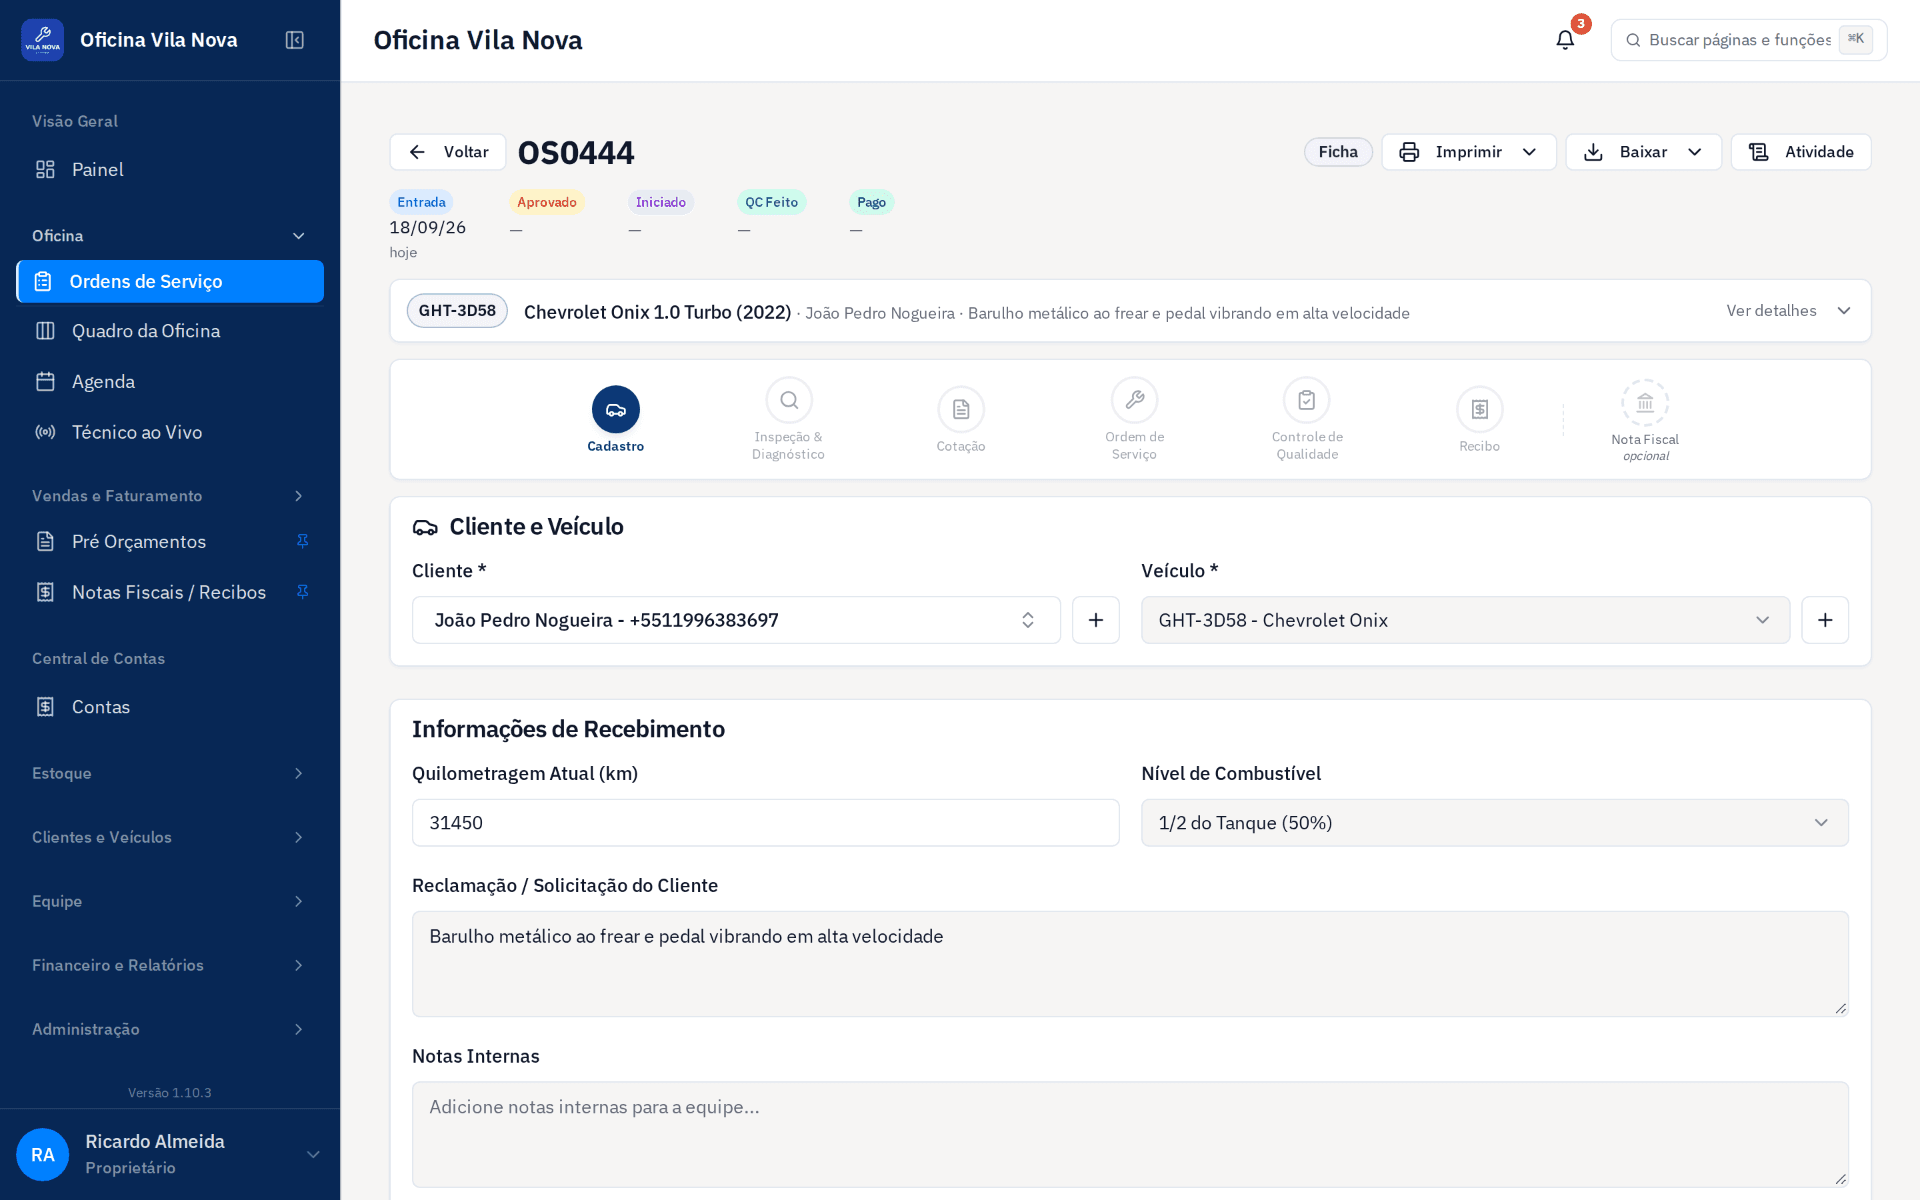Expand the Estoque section
The image size is (1920, 1200).
[170, 773]
